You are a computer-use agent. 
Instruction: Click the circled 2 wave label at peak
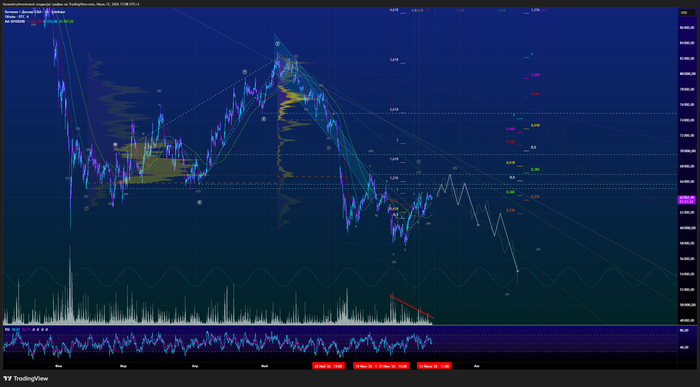point(277,44)
